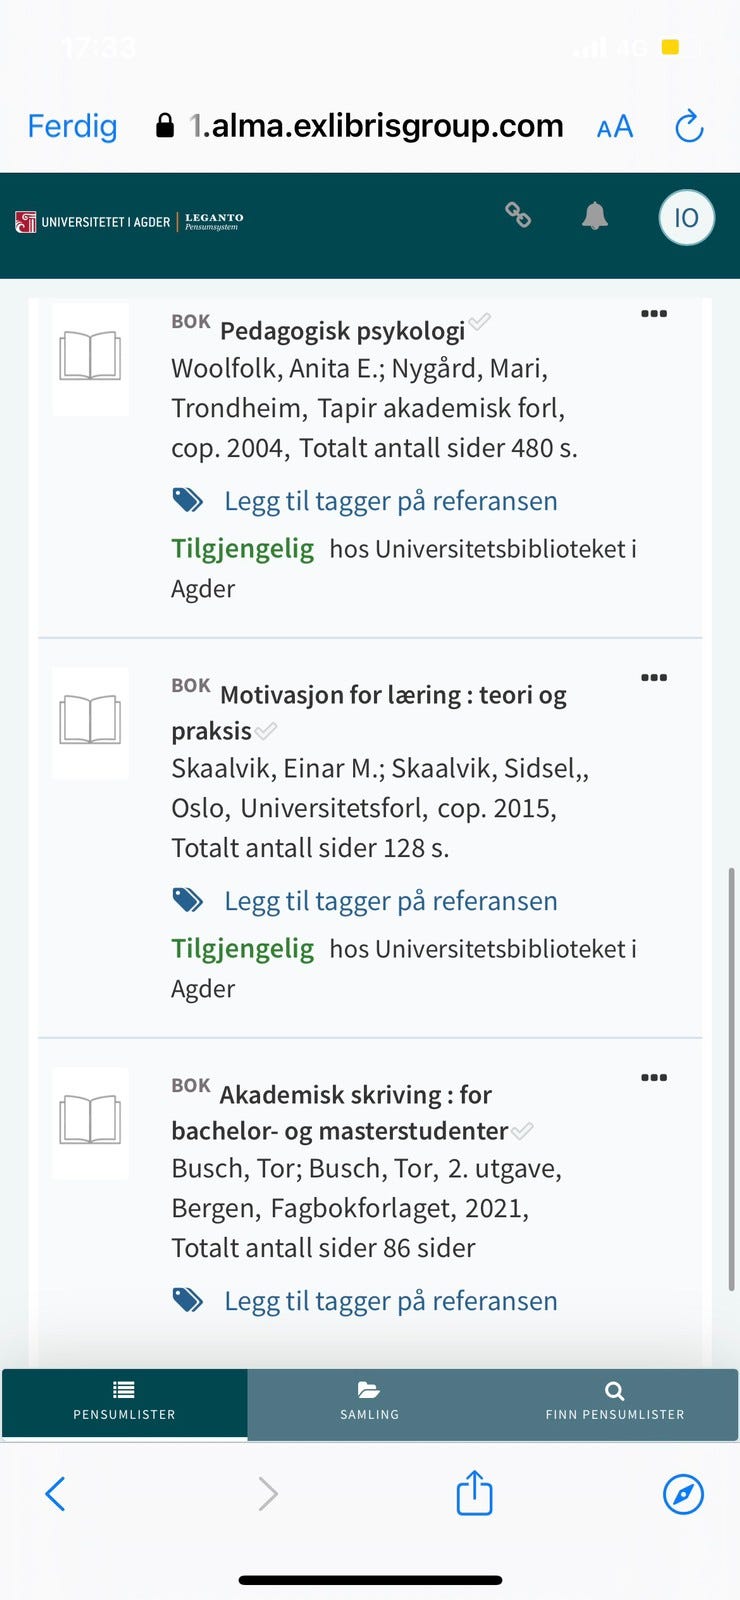Go back with the browser back arrow
The height and width of the screenshot is (1600, 740).
[x=56, y=1494]
